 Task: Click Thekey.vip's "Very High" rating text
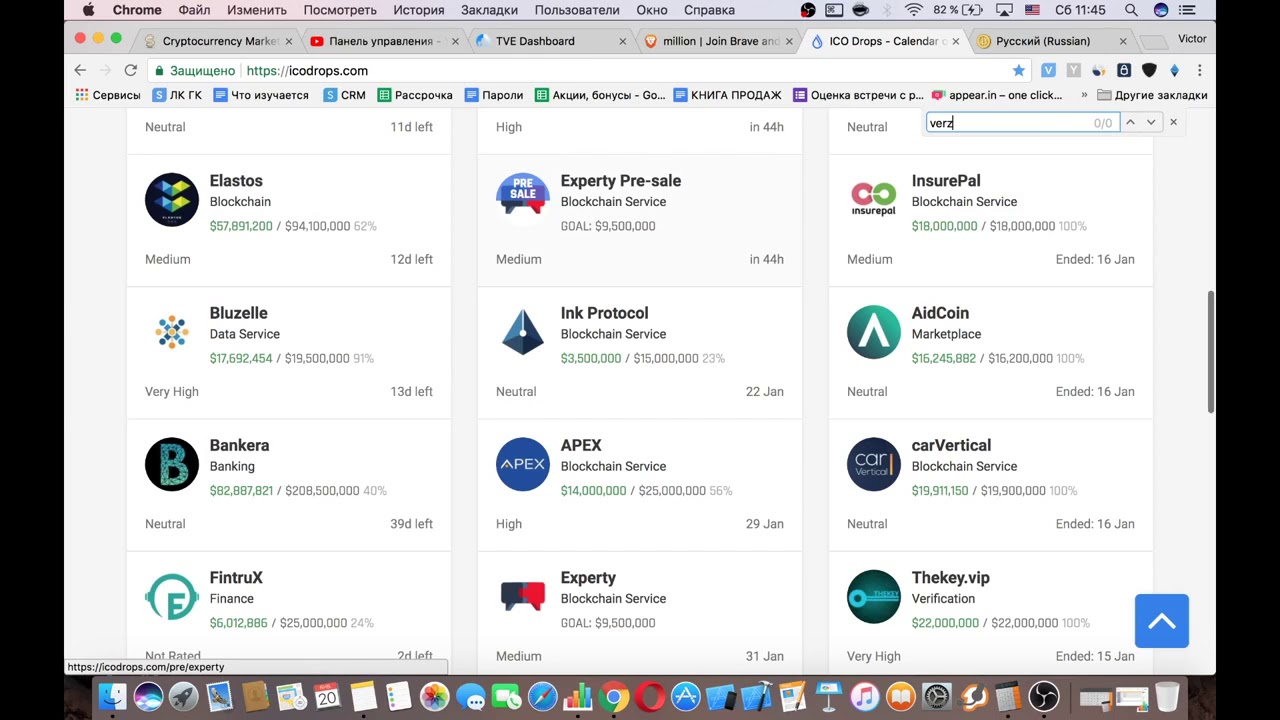click(x=874, y=656)
